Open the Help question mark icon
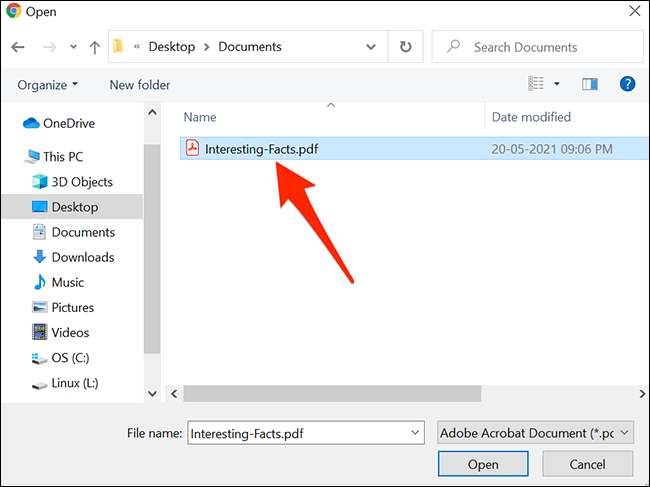 tap(627, 84)
